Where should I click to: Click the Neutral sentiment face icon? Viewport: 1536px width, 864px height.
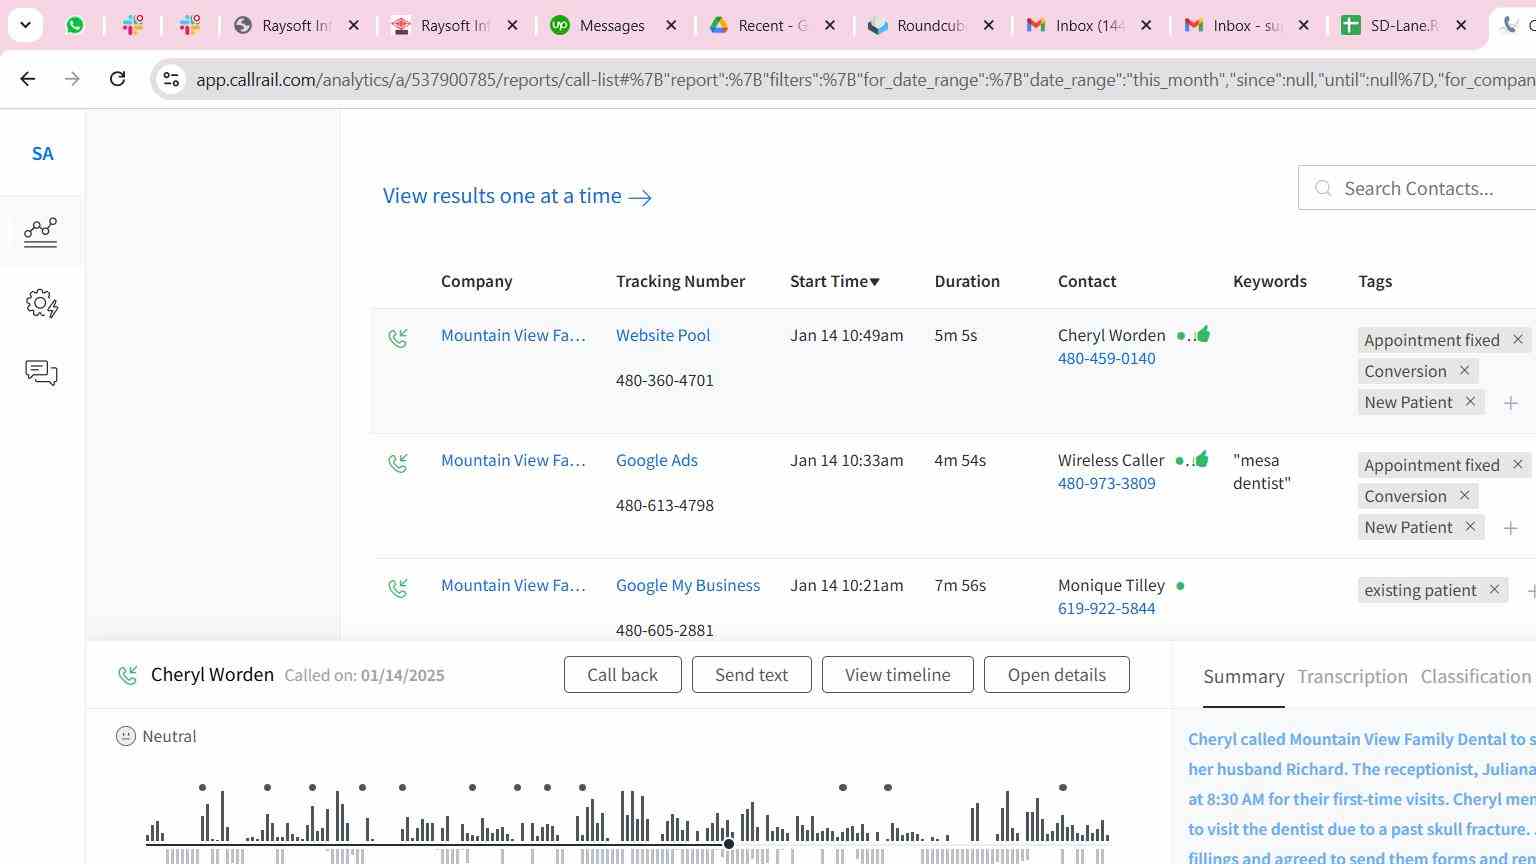[x=126, y=737]
